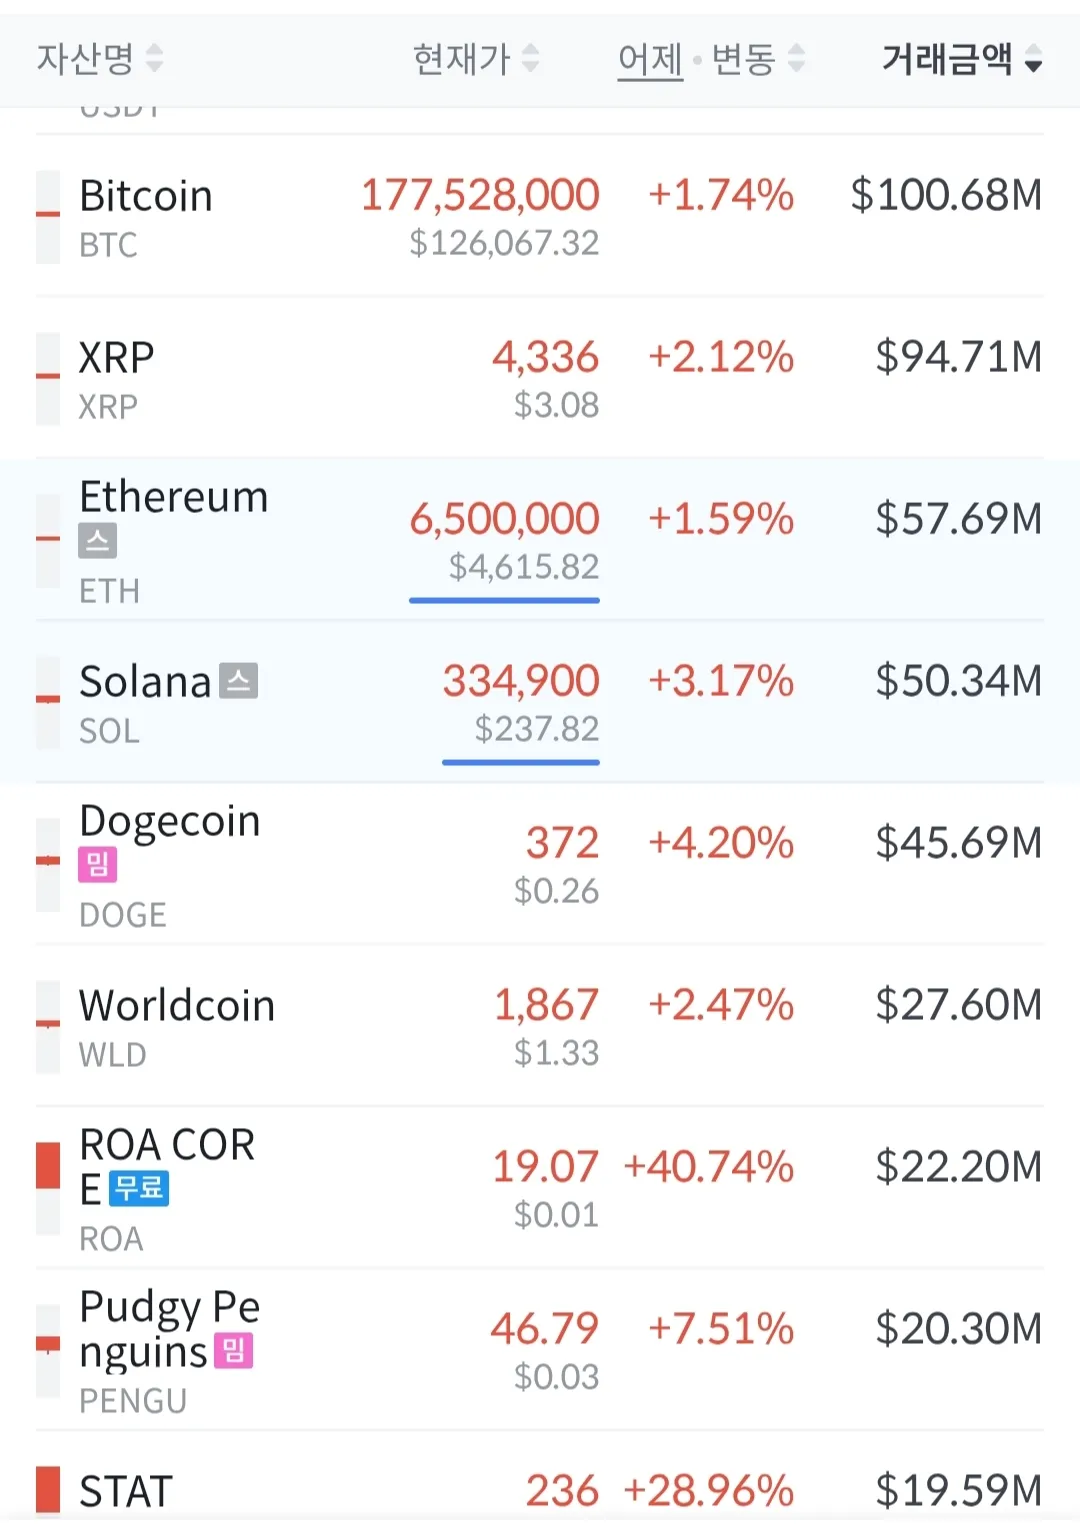Open the XRP asset name
Screen dimensions: 1080x1524
click(117, 358)
